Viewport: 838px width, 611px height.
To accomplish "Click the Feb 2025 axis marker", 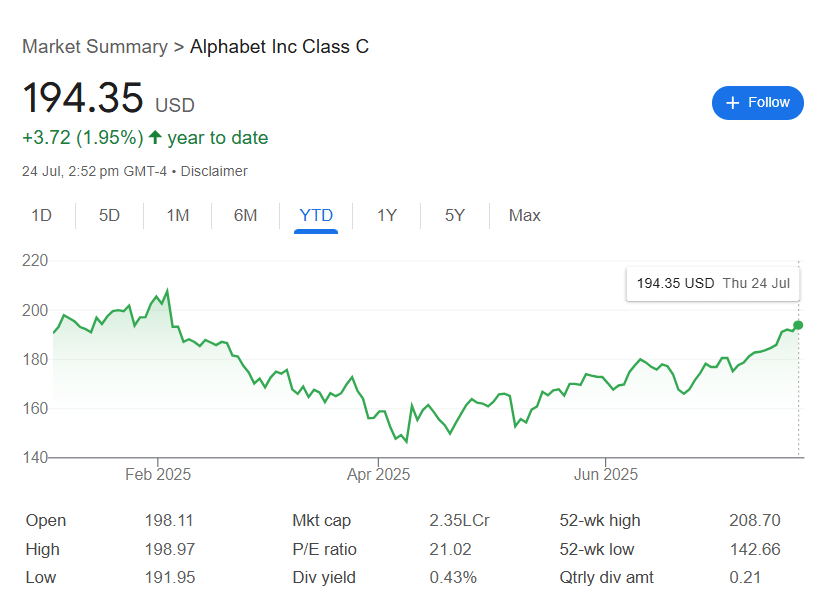I will click(158, 474).
